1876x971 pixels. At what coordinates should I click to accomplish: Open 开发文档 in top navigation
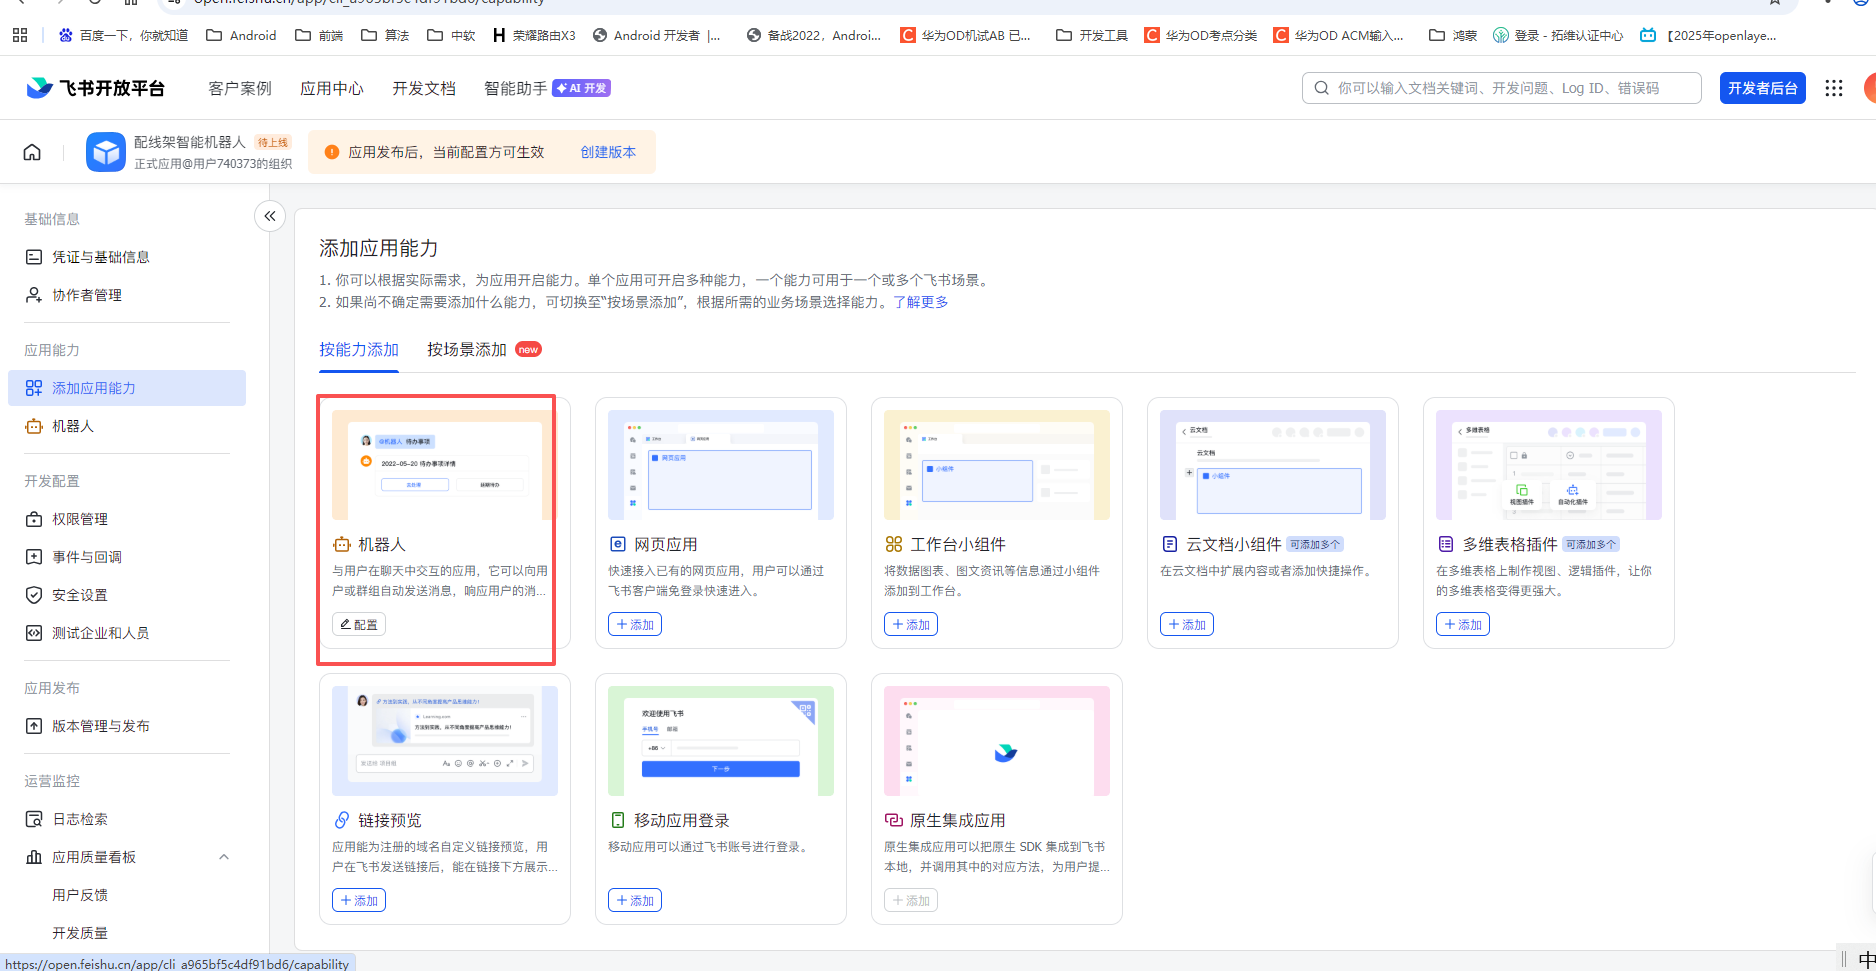pyautogui.click(x=424, y=88)
